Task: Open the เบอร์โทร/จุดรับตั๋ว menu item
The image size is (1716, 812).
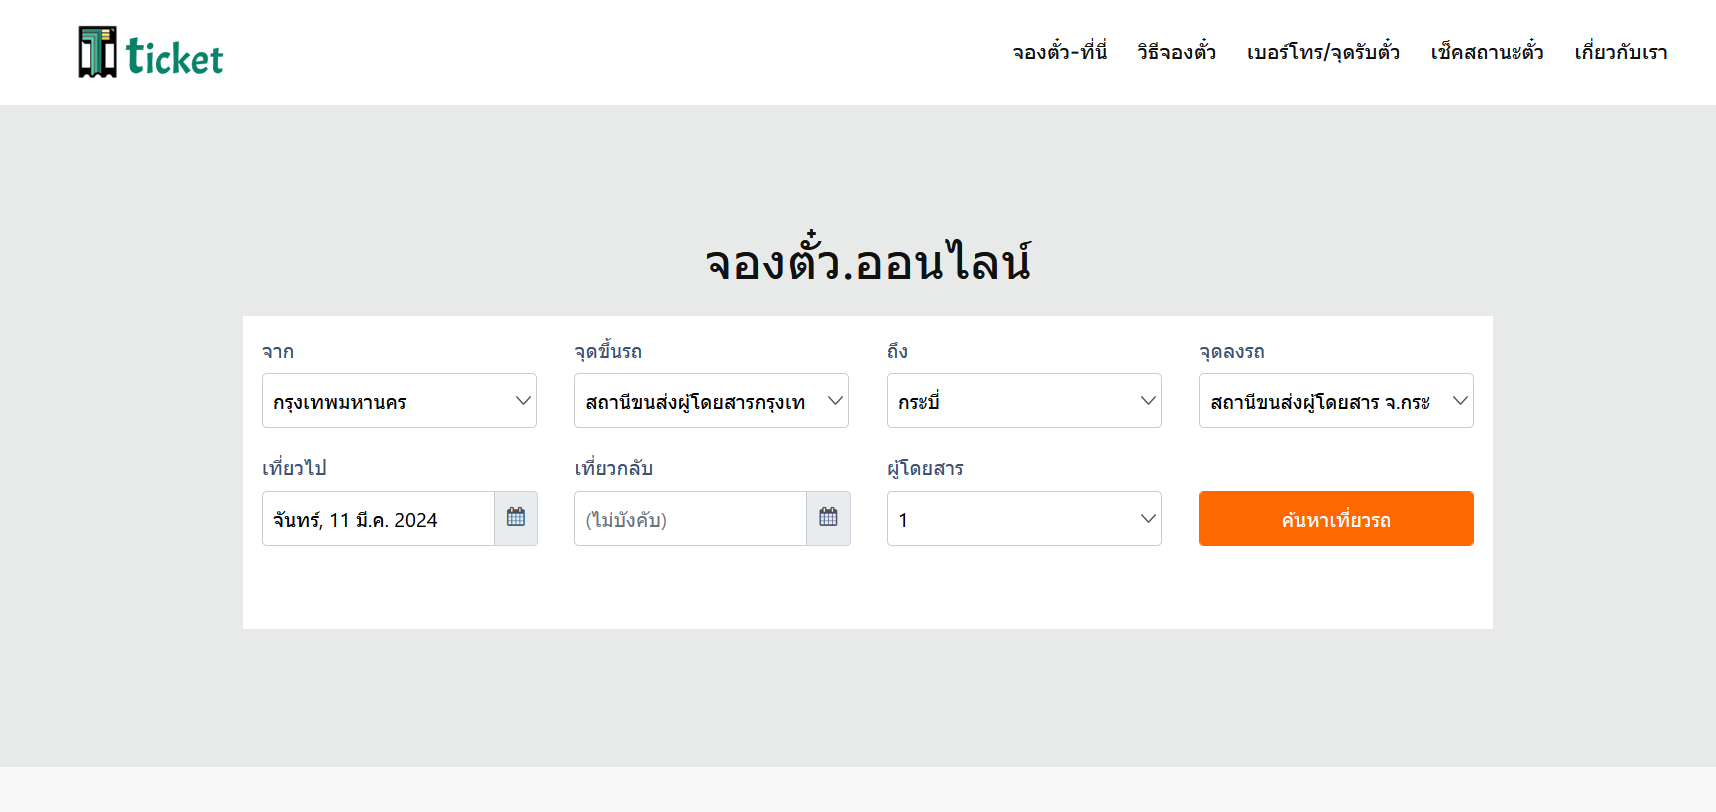Action: pos(1323,52)
